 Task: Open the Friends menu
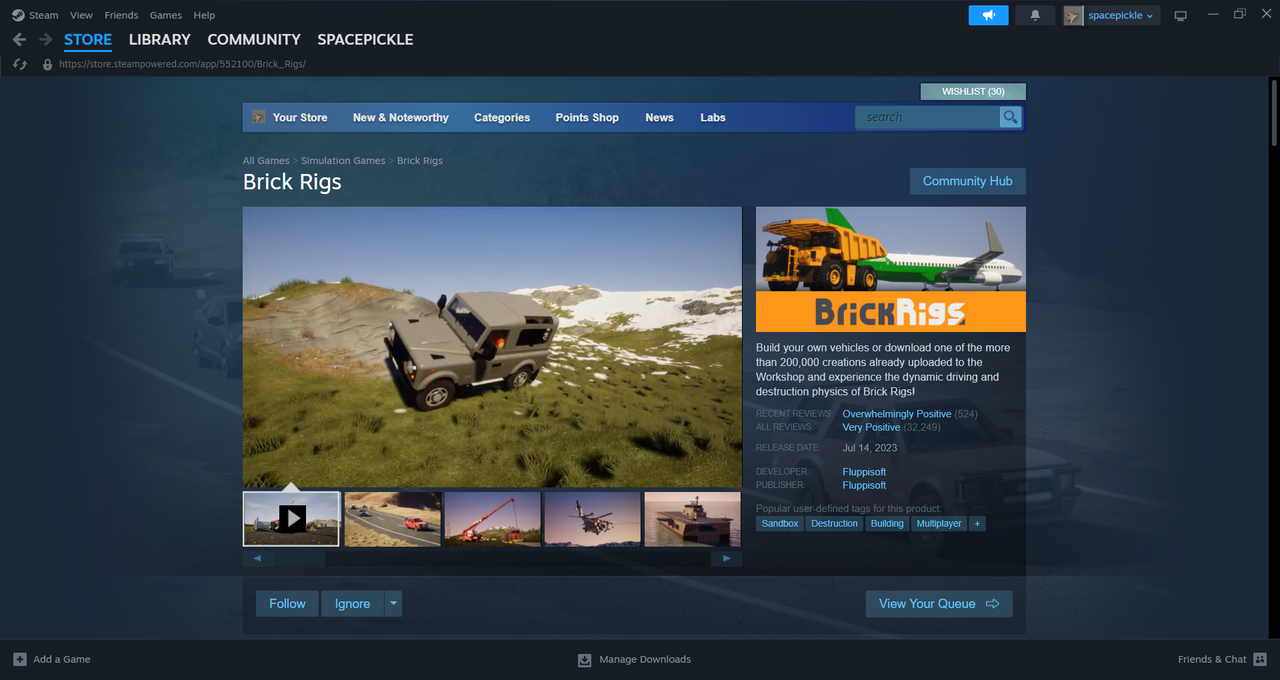click(x=121, y=15)
